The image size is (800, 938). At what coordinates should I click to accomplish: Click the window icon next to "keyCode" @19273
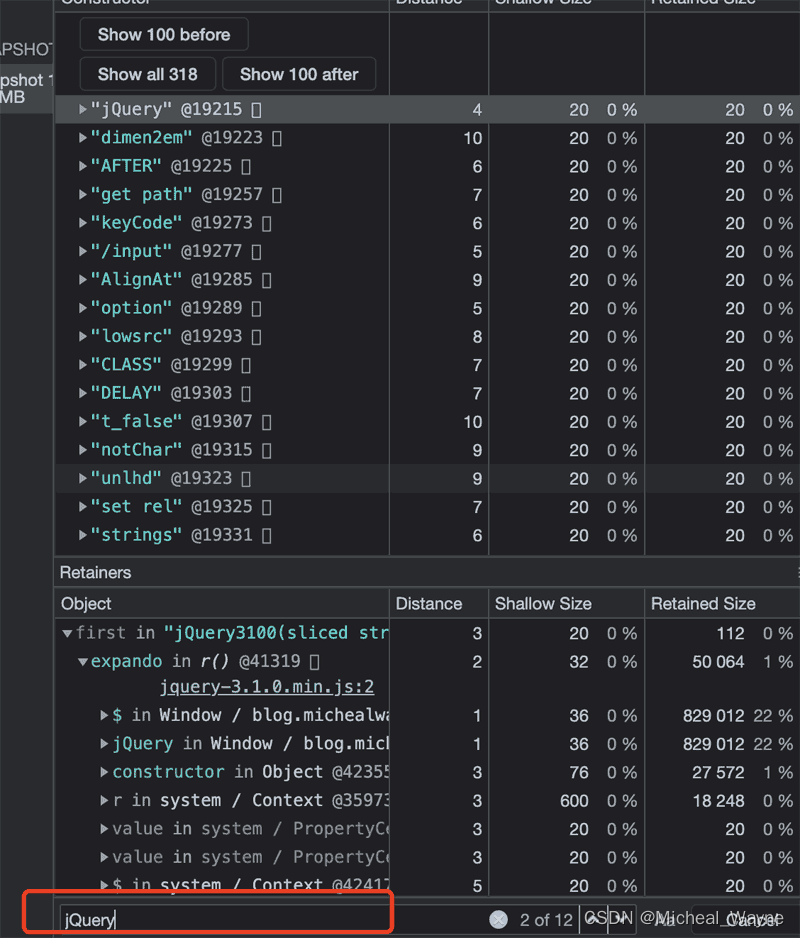click(267, 223)
